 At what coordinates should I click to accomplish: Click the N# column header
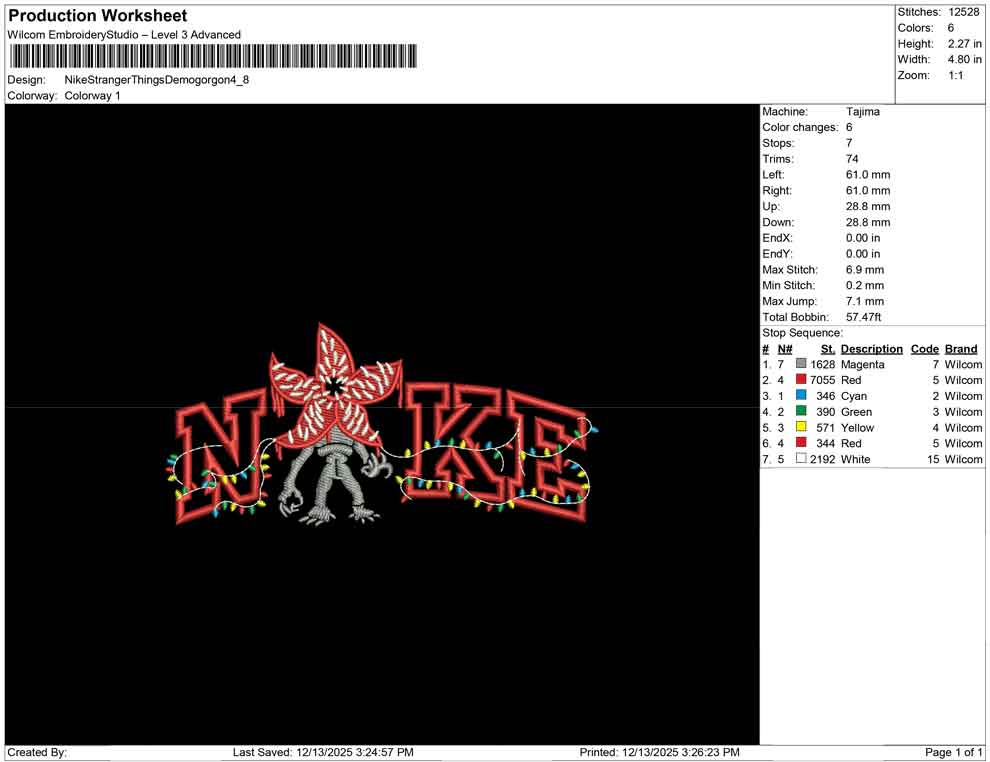point(785,349)
